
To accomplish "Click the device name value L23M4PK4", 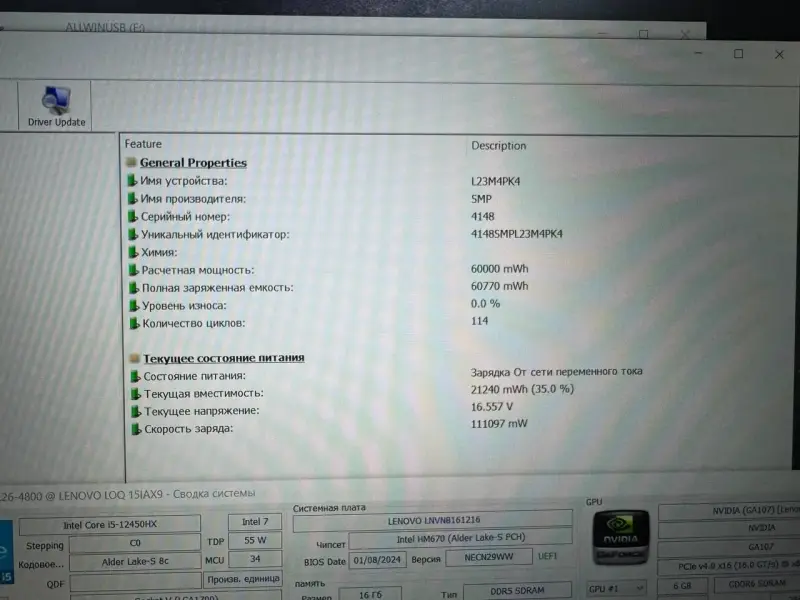I will (x=495, y=181).
